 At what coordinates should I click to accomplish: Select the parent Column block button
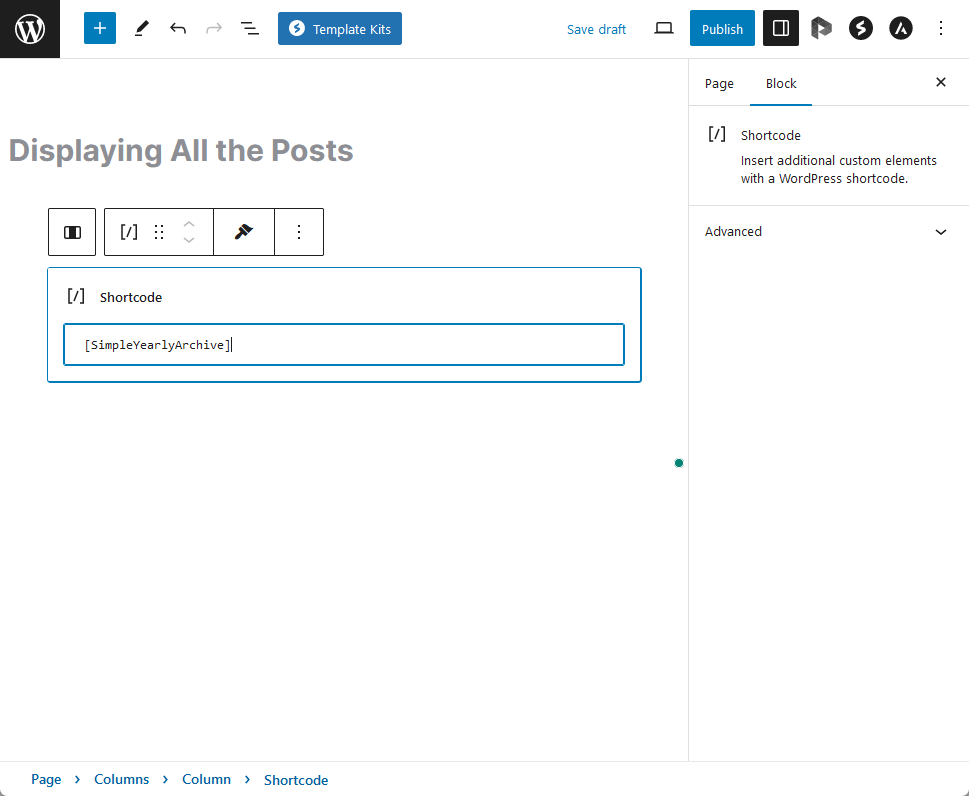72,232
